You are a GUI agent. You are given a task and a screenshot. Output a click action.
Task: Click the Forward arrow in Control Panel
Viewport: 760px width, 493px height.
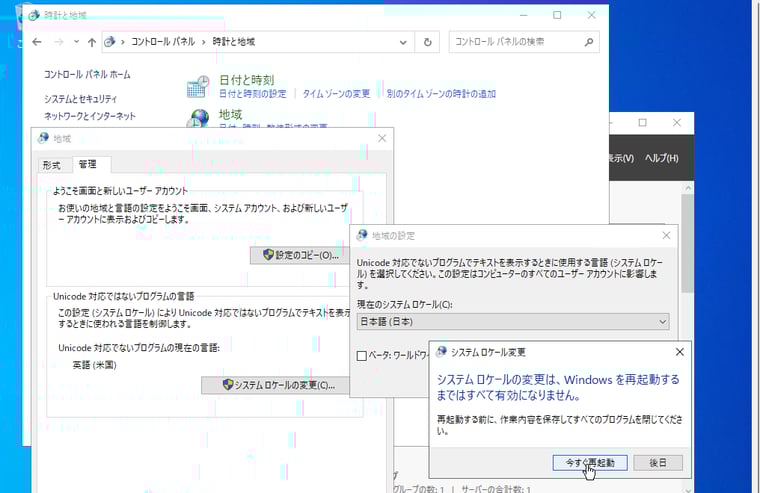tap(59, 42)
